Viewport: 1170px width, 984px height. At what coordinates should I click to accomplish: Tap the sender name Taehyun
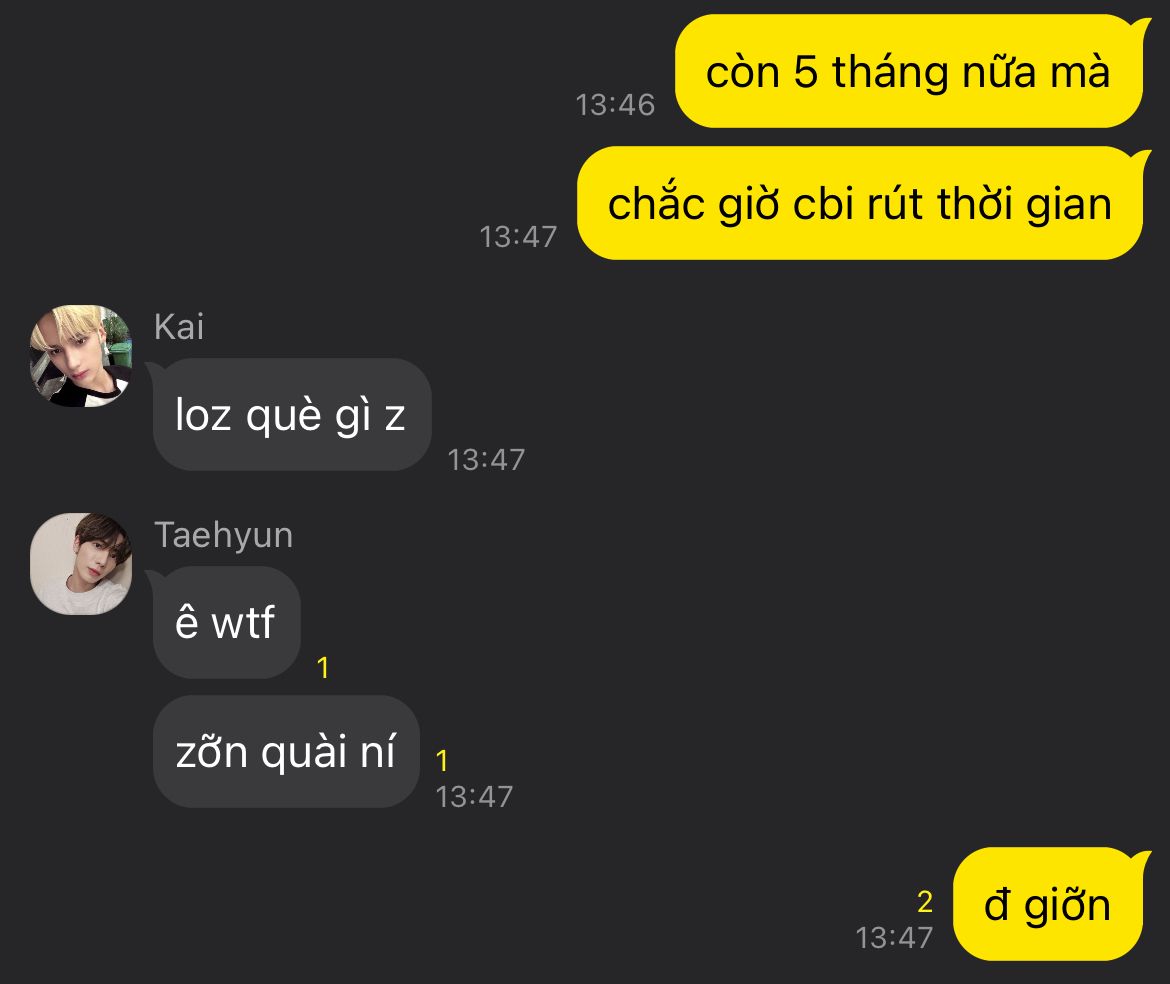(223, 535)
